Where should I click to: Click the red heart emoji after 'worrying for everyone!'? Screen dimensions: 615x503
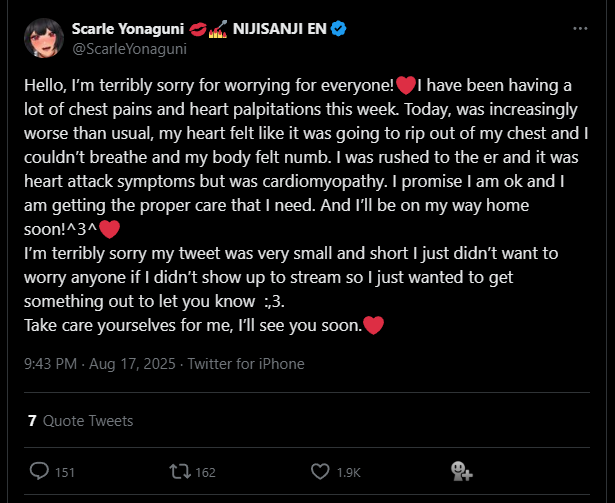tap(405, 84)
